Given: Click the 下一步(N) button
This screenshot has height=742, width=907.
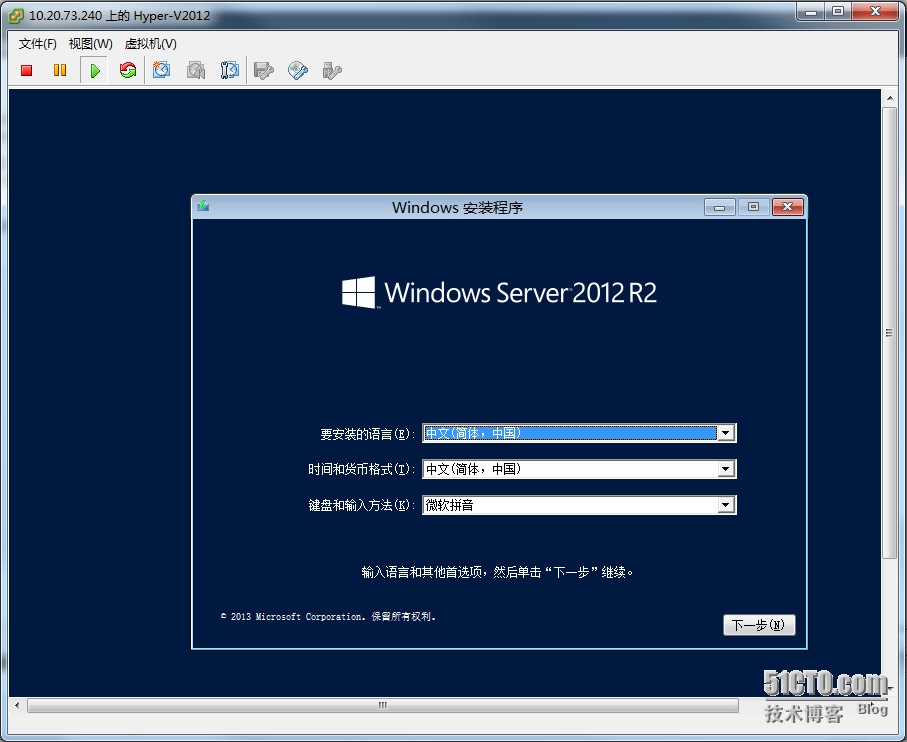Looking at the screenshot, I should pos(759,625).
